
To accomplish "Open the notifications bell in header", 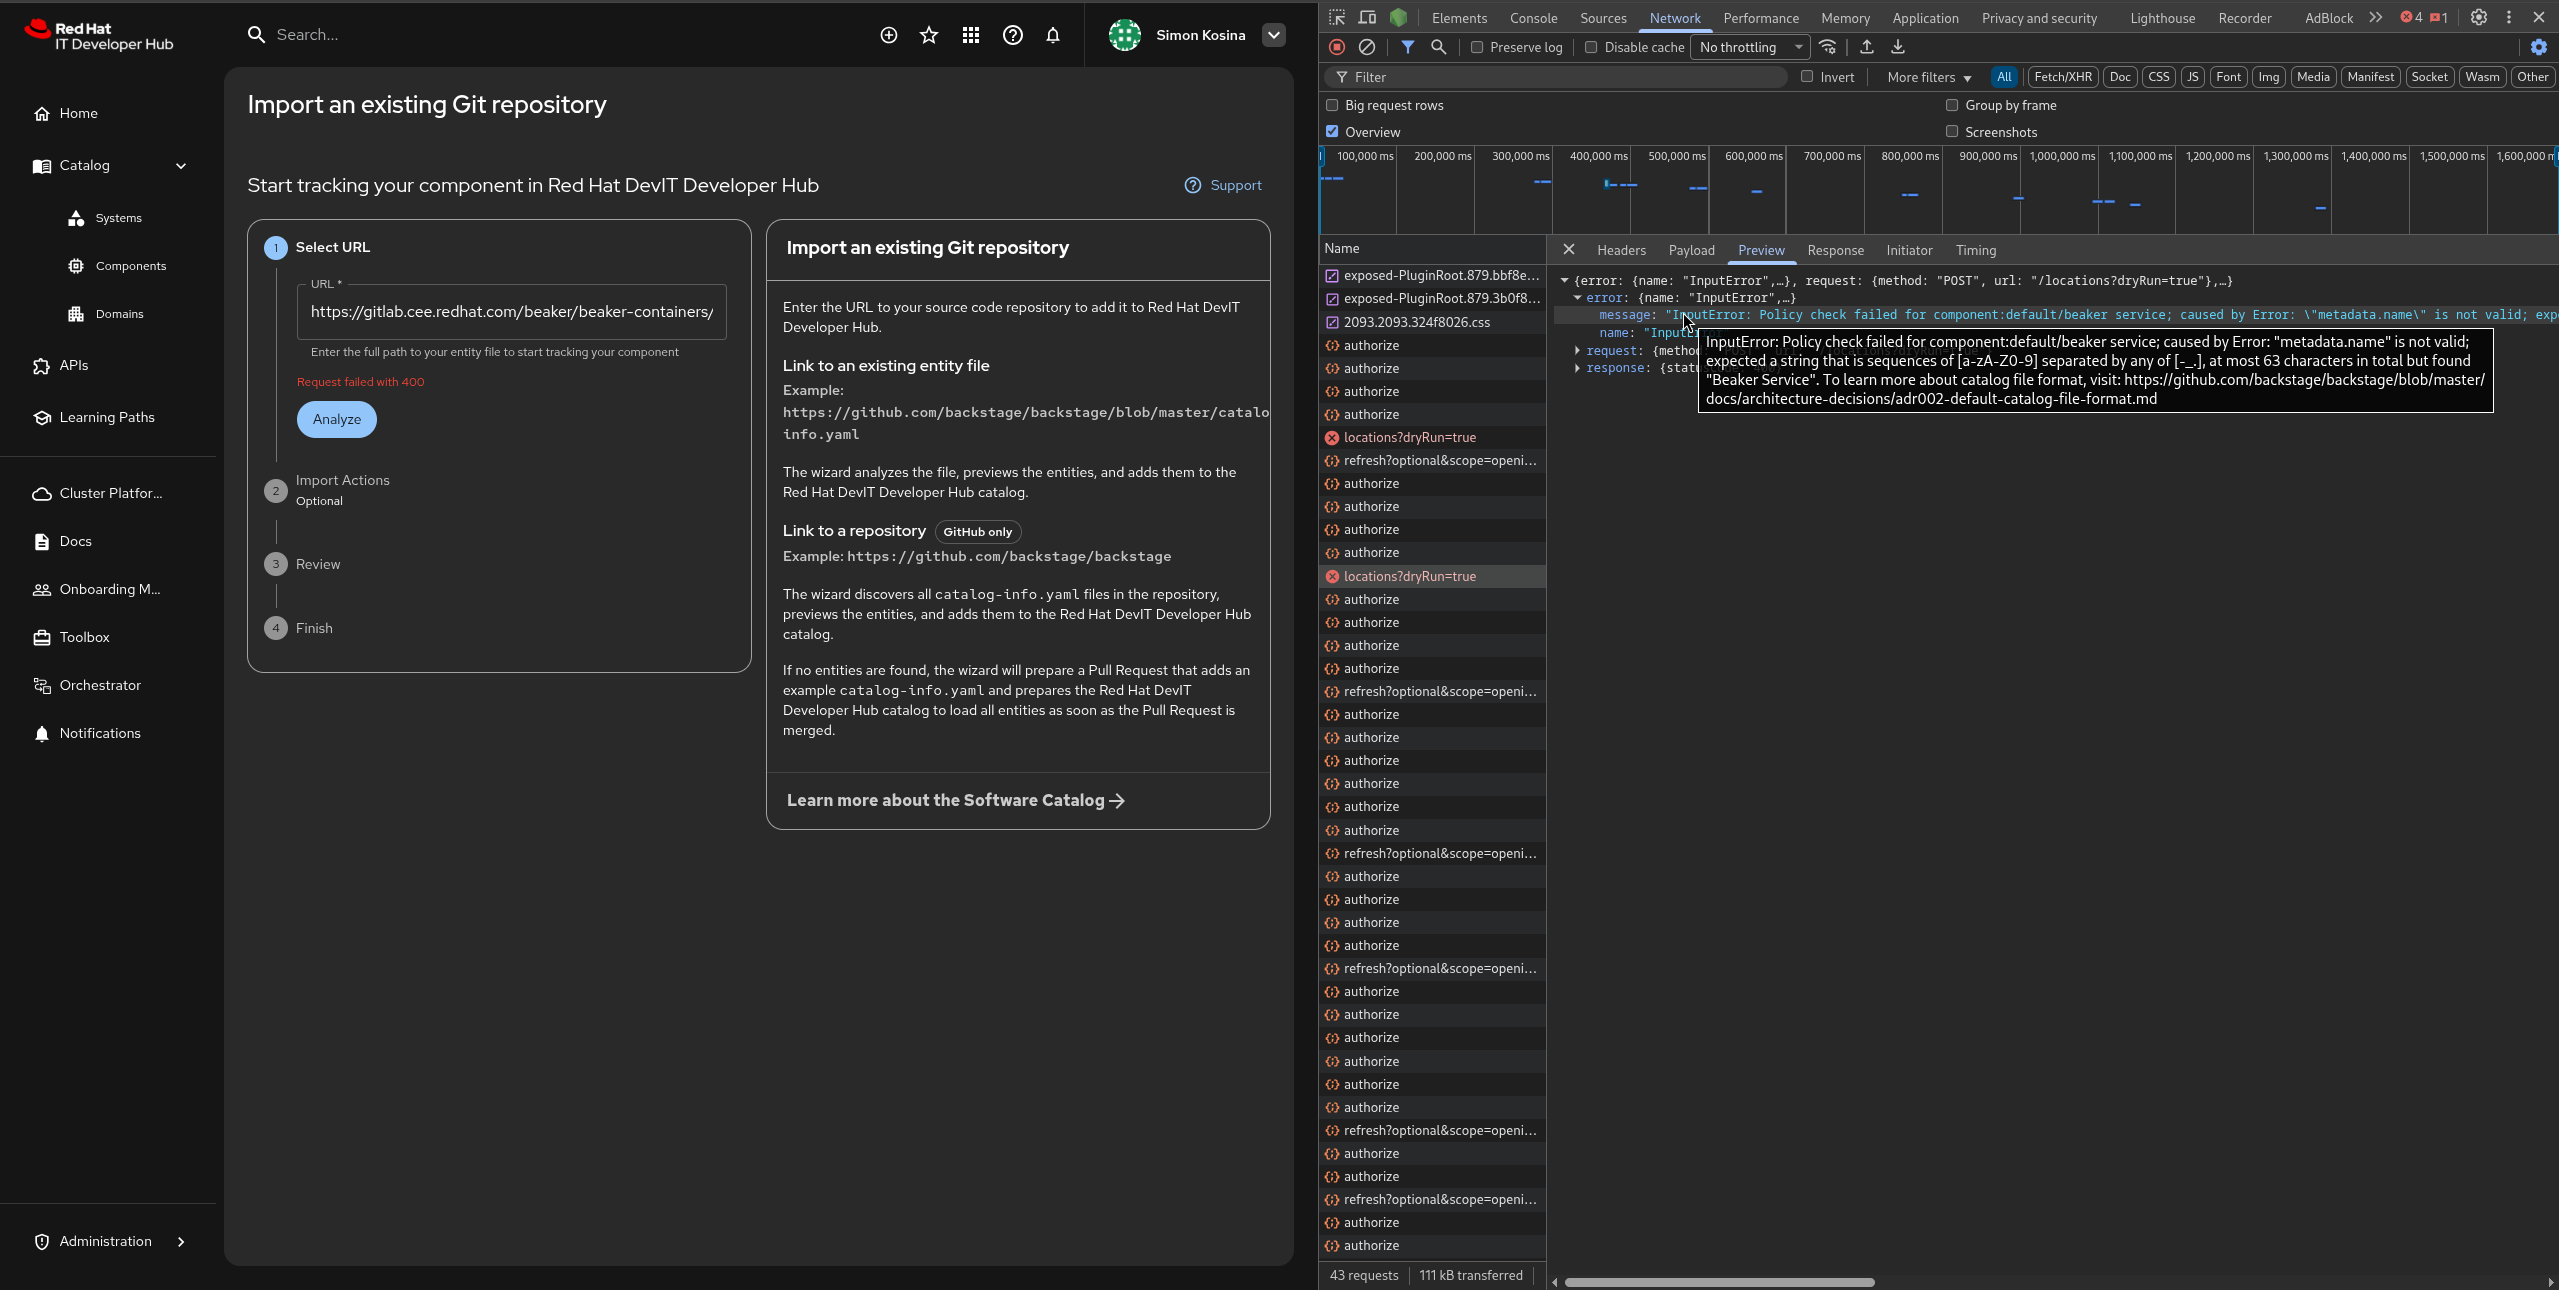I will coord(1053,35).
